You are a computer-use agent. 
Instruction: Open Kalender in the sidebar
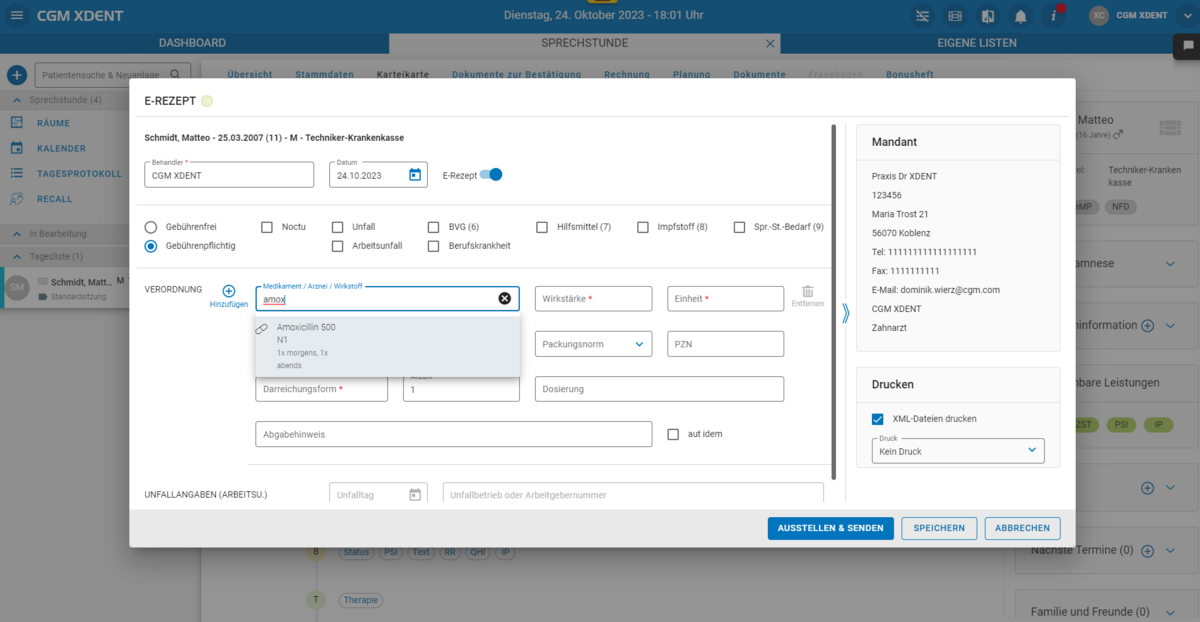61,148
